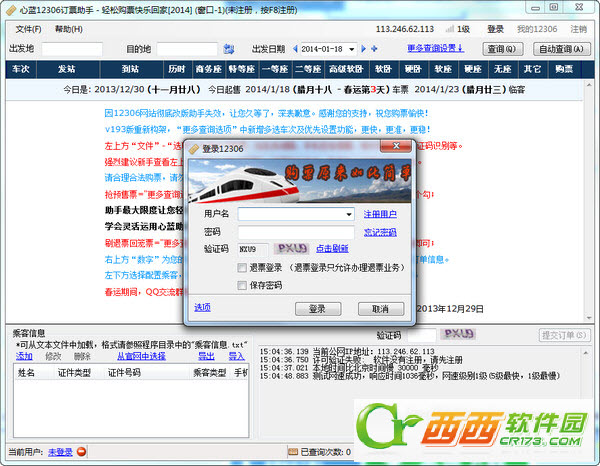
Task: Click the 导入 link
Action: point(236,356)
